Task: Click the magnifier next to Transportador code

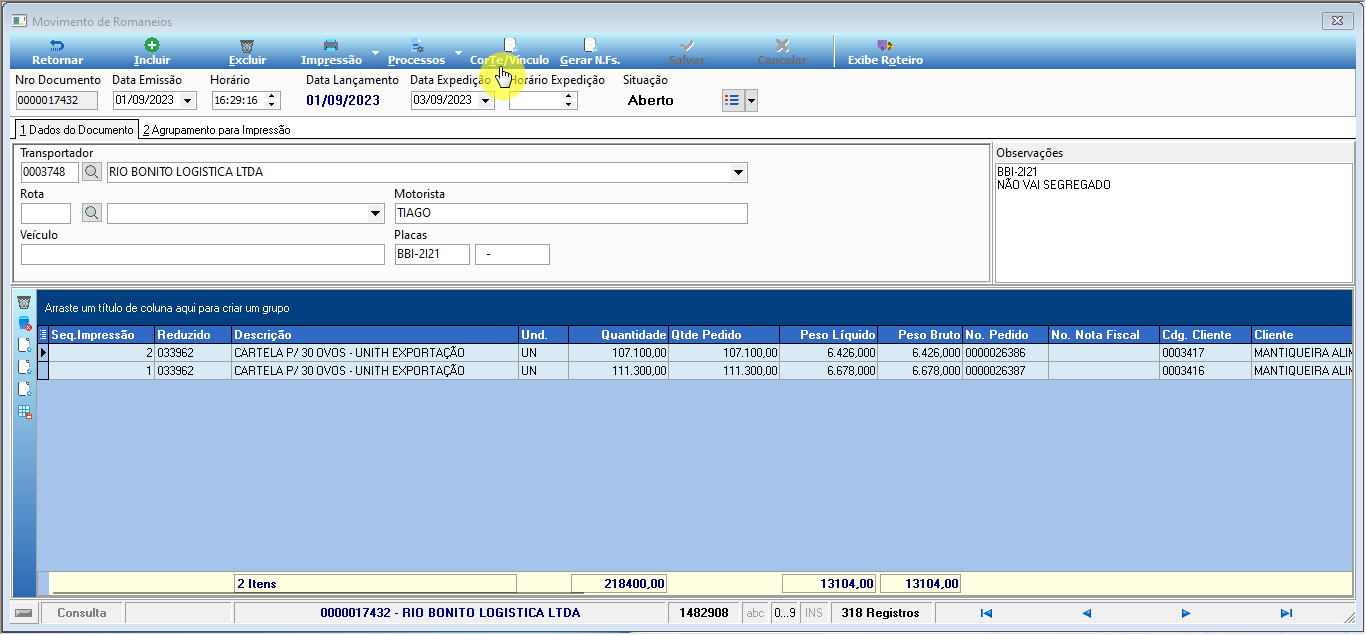Action: (92, 172)
